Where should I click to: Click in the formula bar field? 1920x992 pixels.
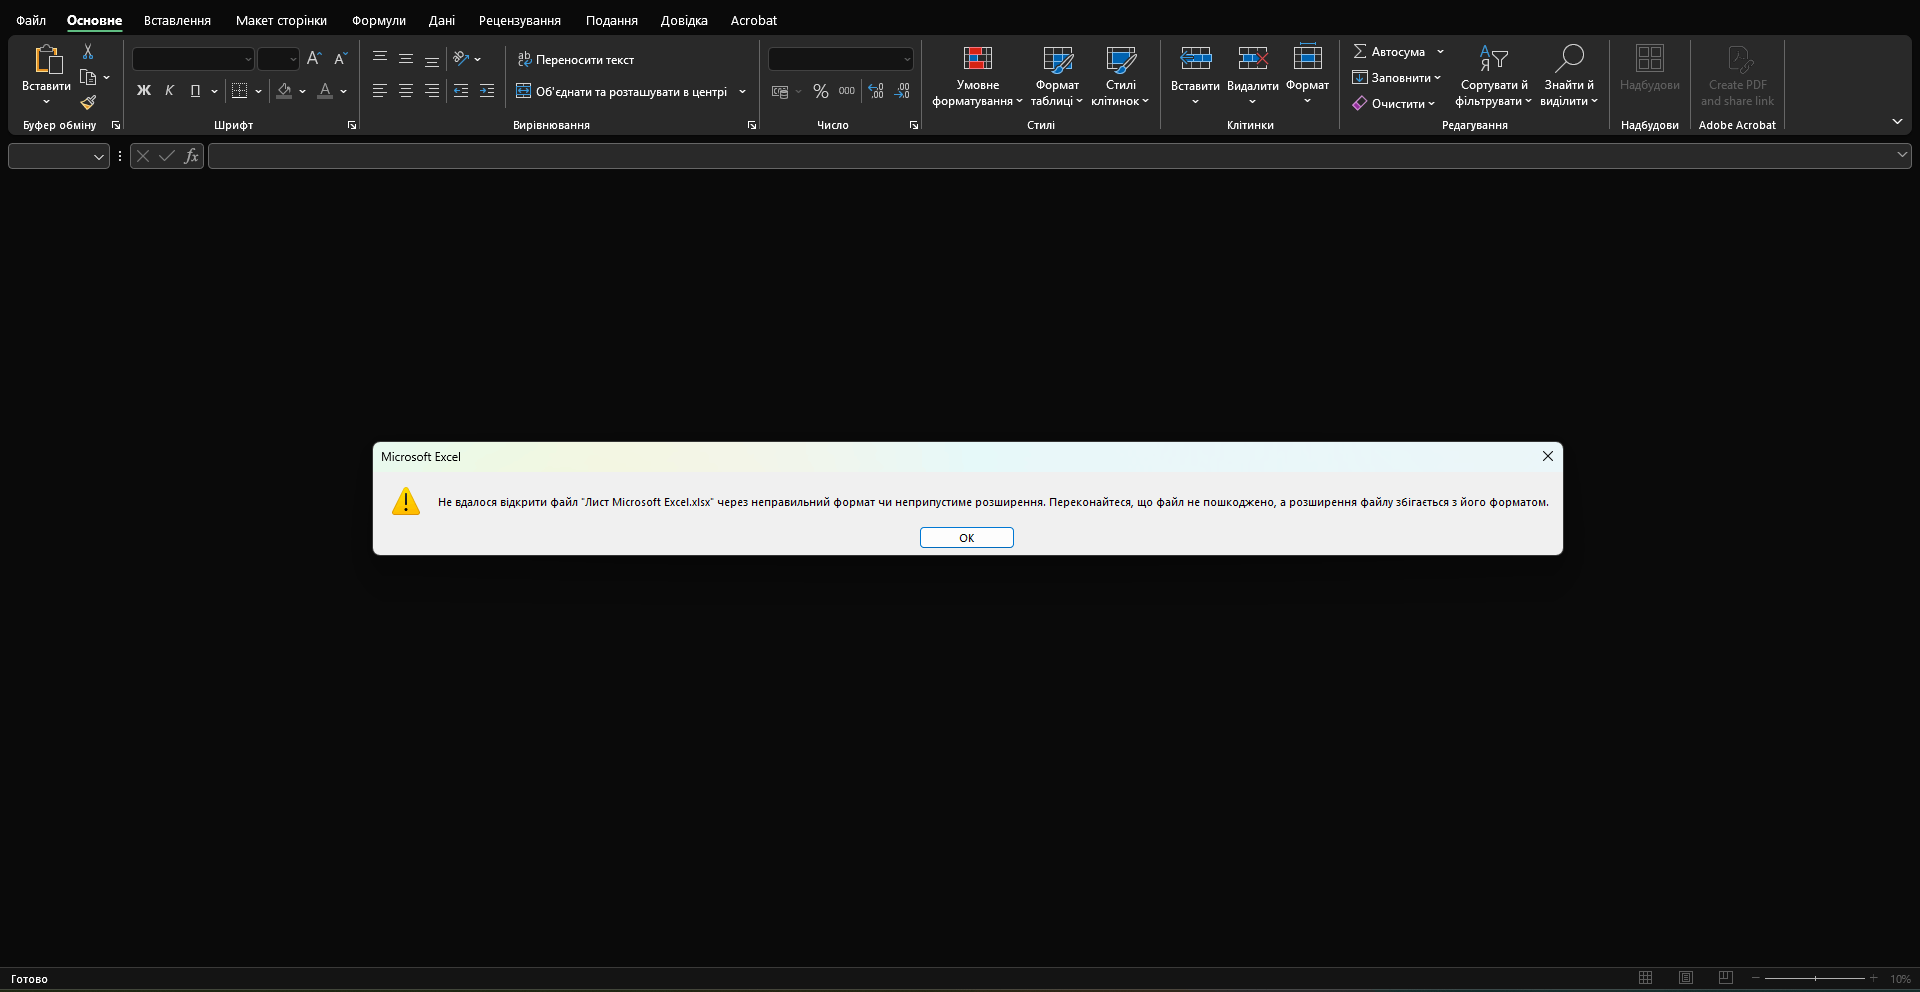point(1050,156)
